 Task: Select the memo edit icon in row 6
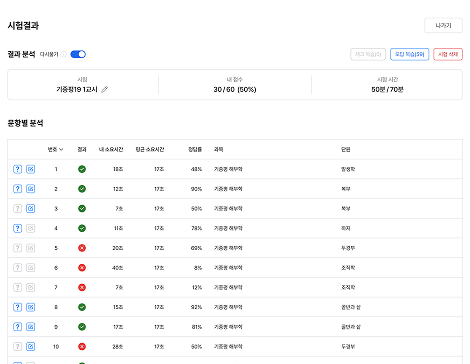[30, 267]
